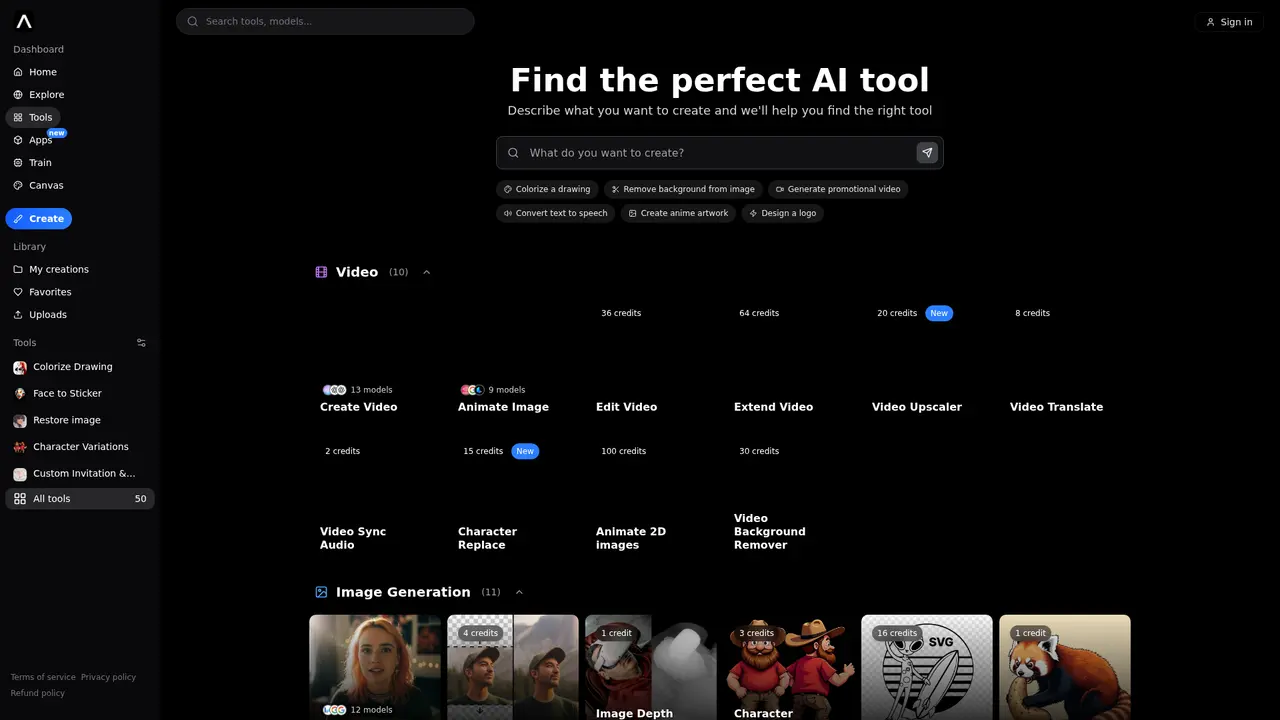
Task: Open Face to Sticker tool
Action: point(80,394)
